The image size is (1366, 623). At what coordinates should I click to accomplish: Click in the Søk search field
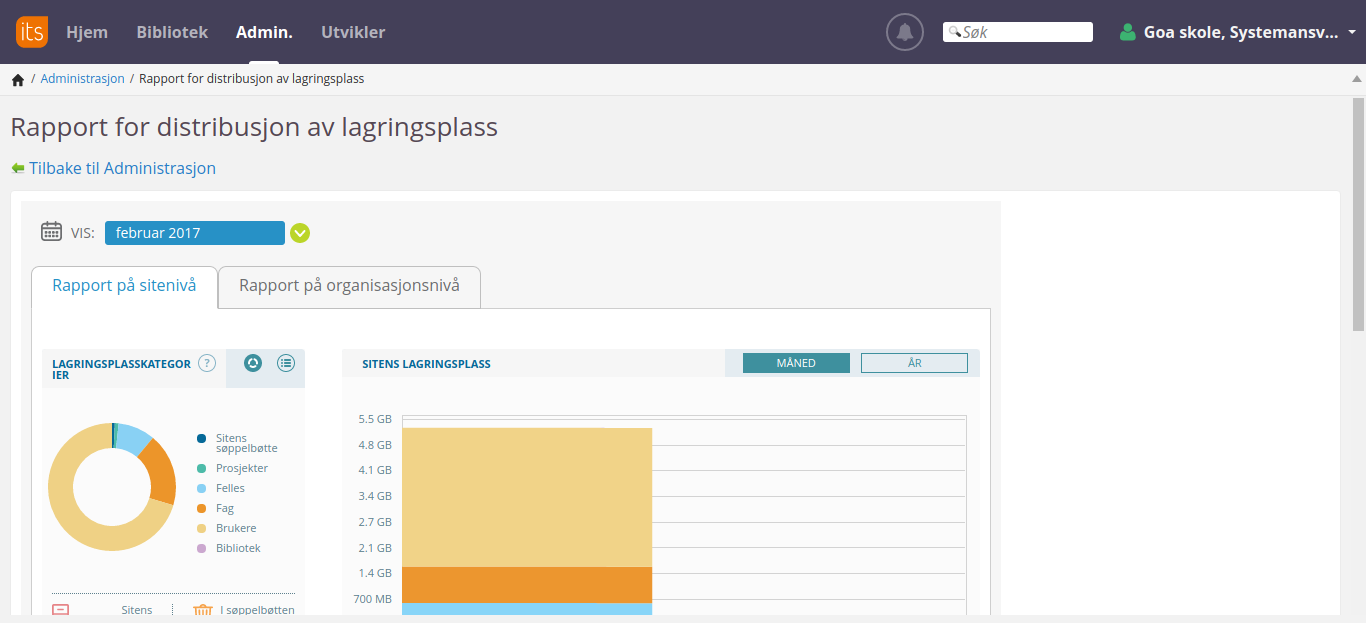[x=1018, y=32]
